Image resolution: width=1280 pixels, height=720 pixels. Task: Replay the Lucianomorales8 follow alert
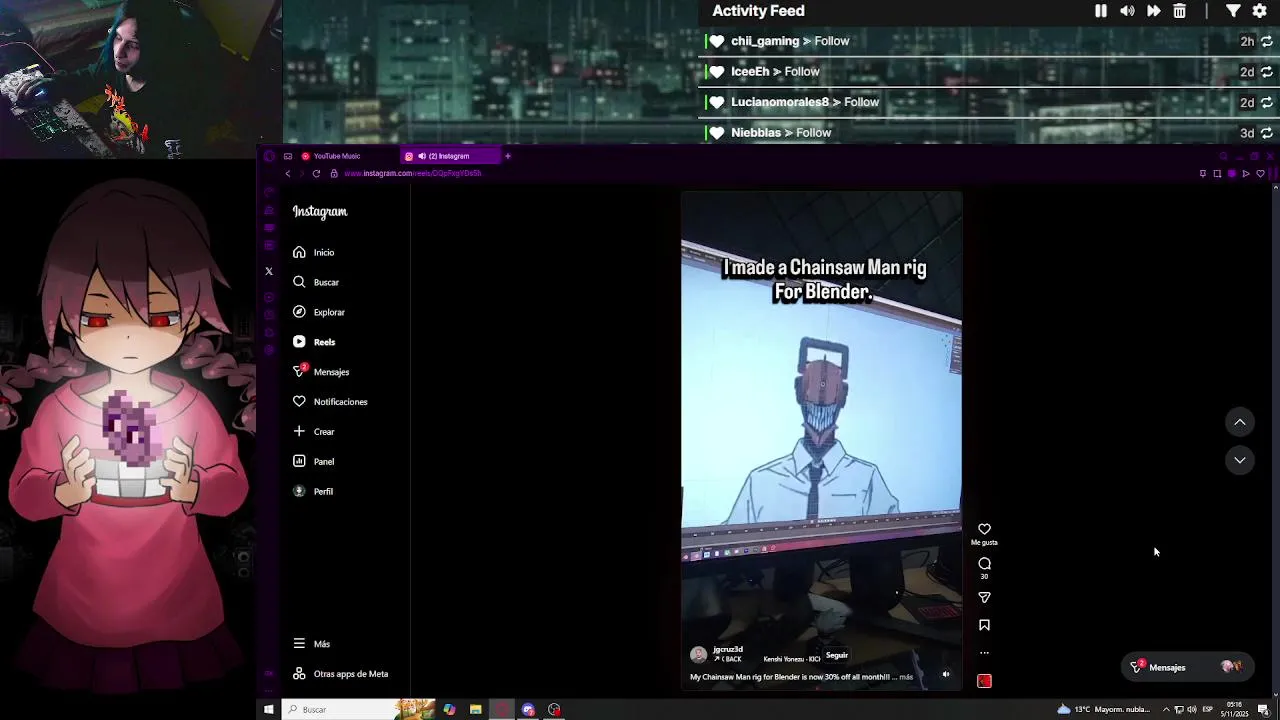(x=1267, y=103)
